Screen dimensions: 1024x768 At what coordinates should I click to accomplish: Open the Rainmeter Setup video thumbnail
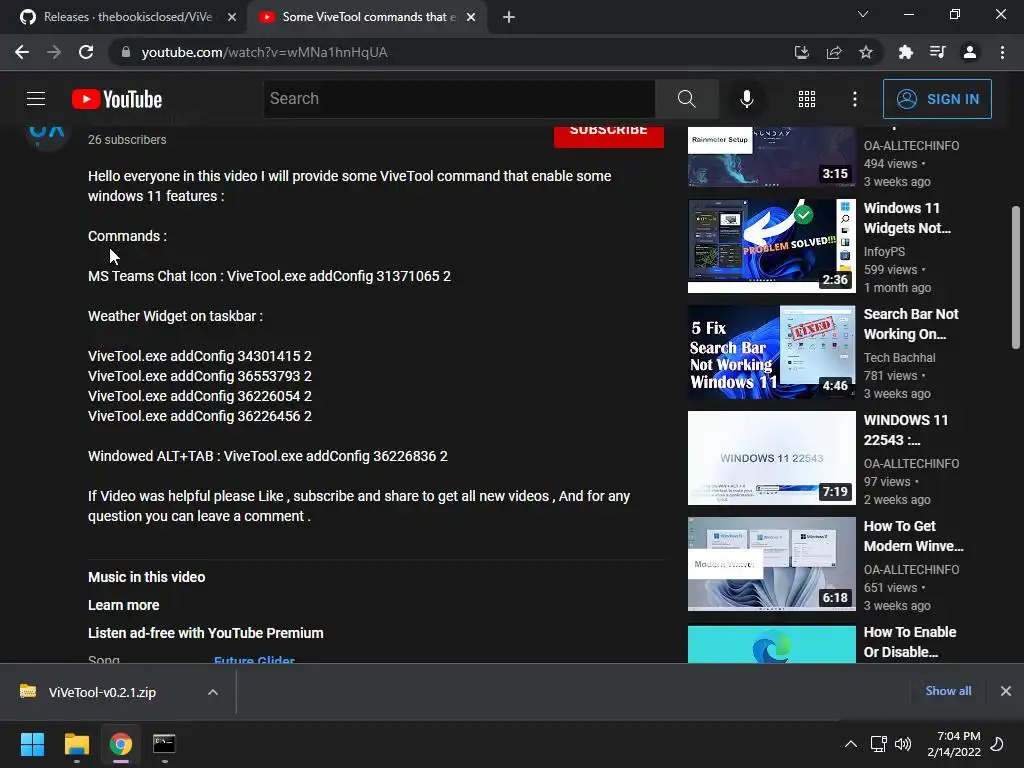point(771,157)
